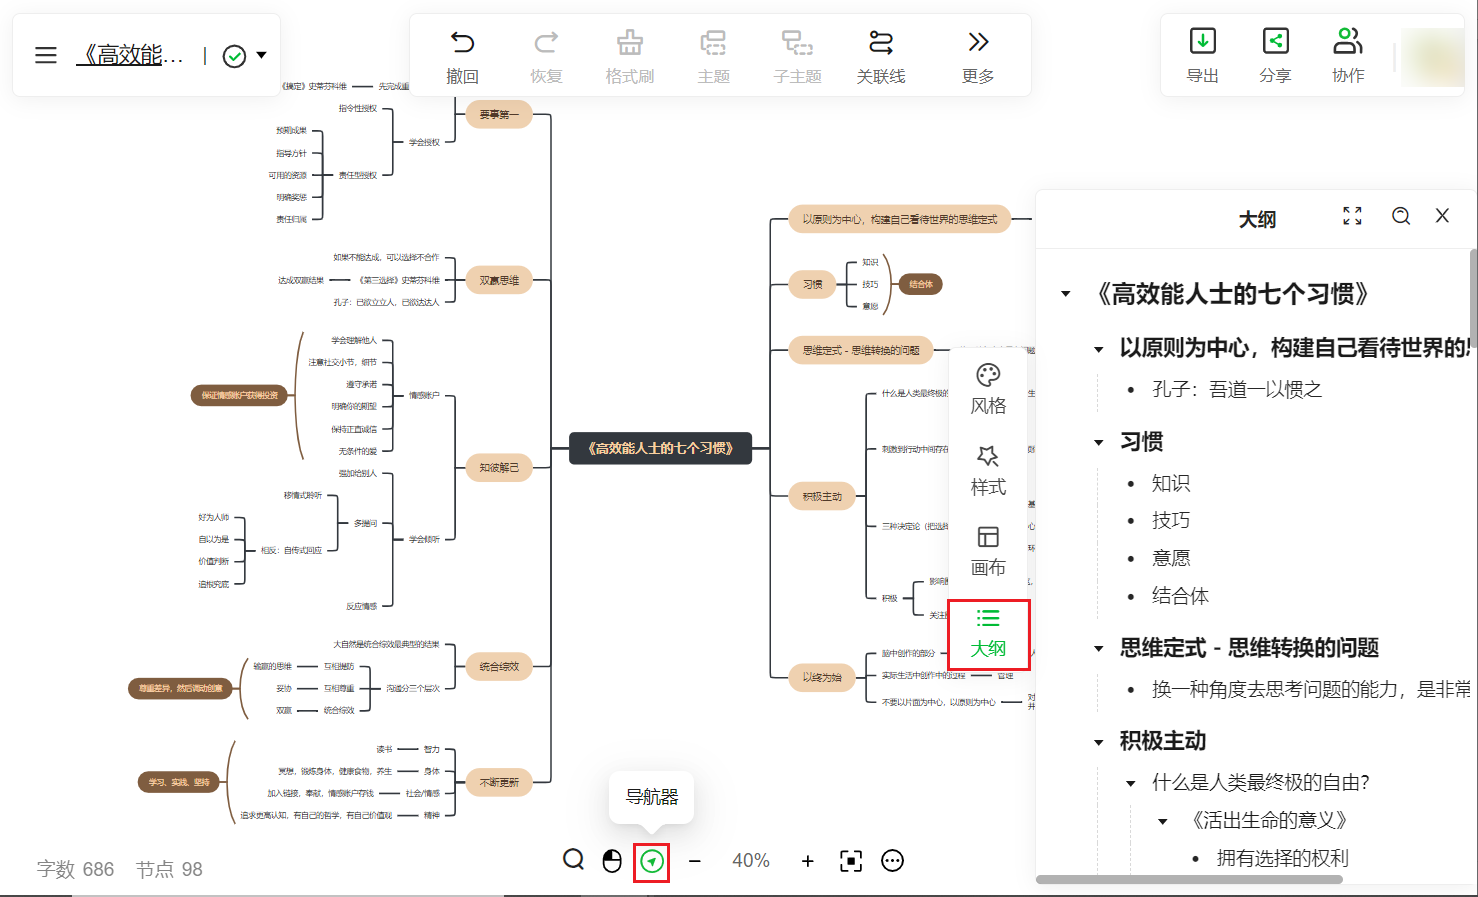This screenshot has width=1478, height=897.
Task: Collapse 《高效能人士的七个习惯》 outline root
Action: [1066, 294]
